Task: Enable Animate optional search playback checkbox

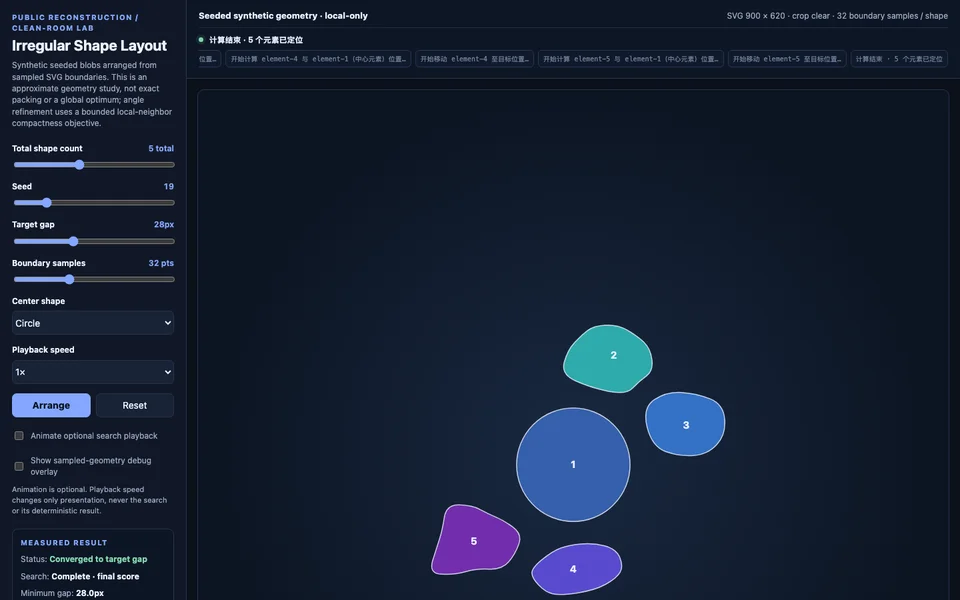Action: tap(19, 436)
